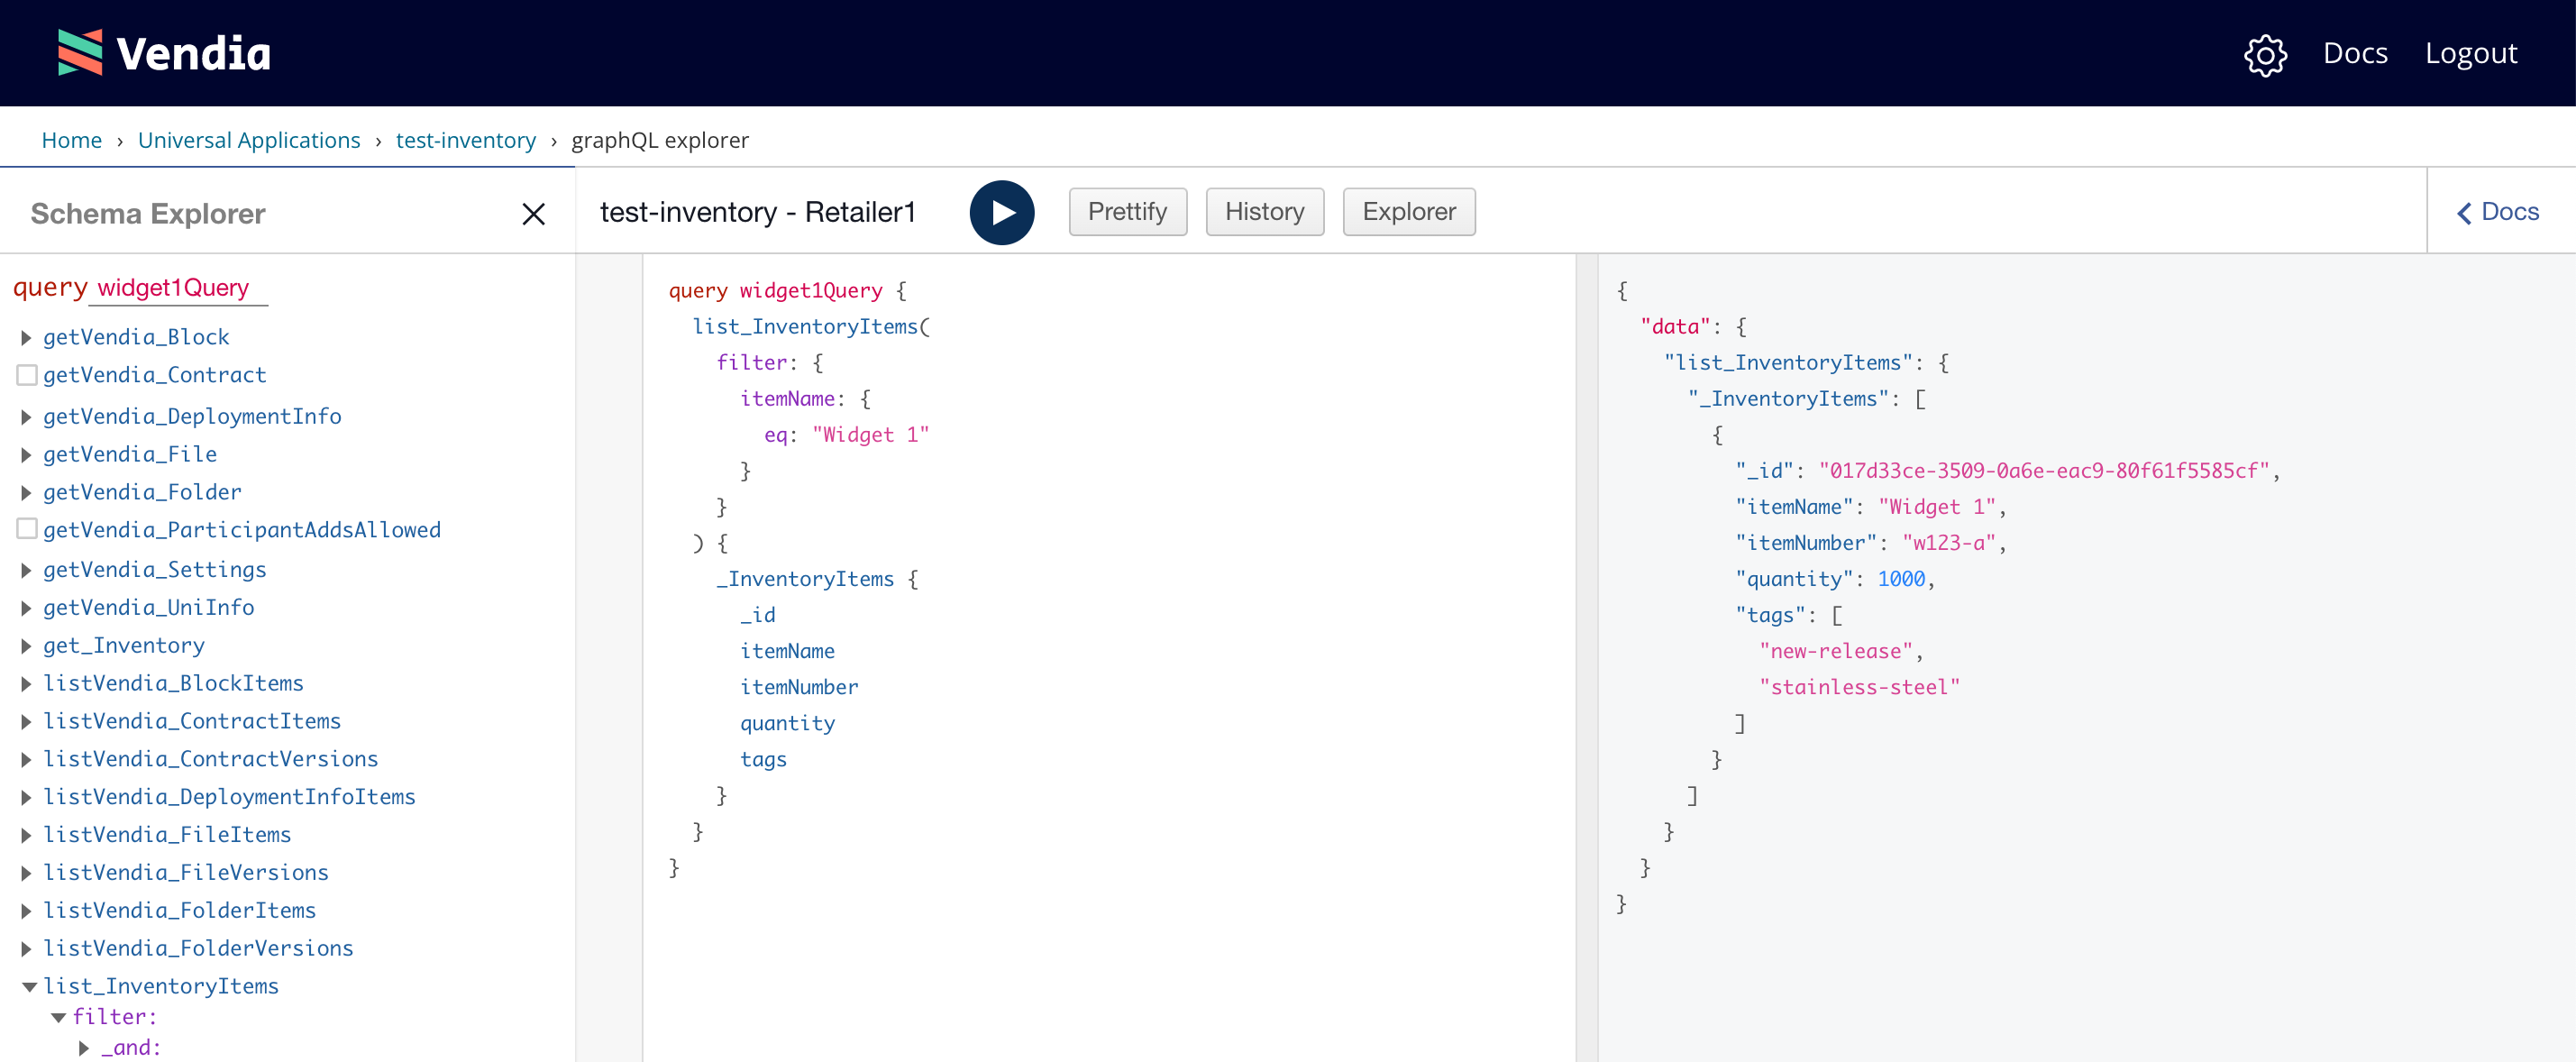
Task: Click list_InventoryItems in query editor
Action: (805, 327)
